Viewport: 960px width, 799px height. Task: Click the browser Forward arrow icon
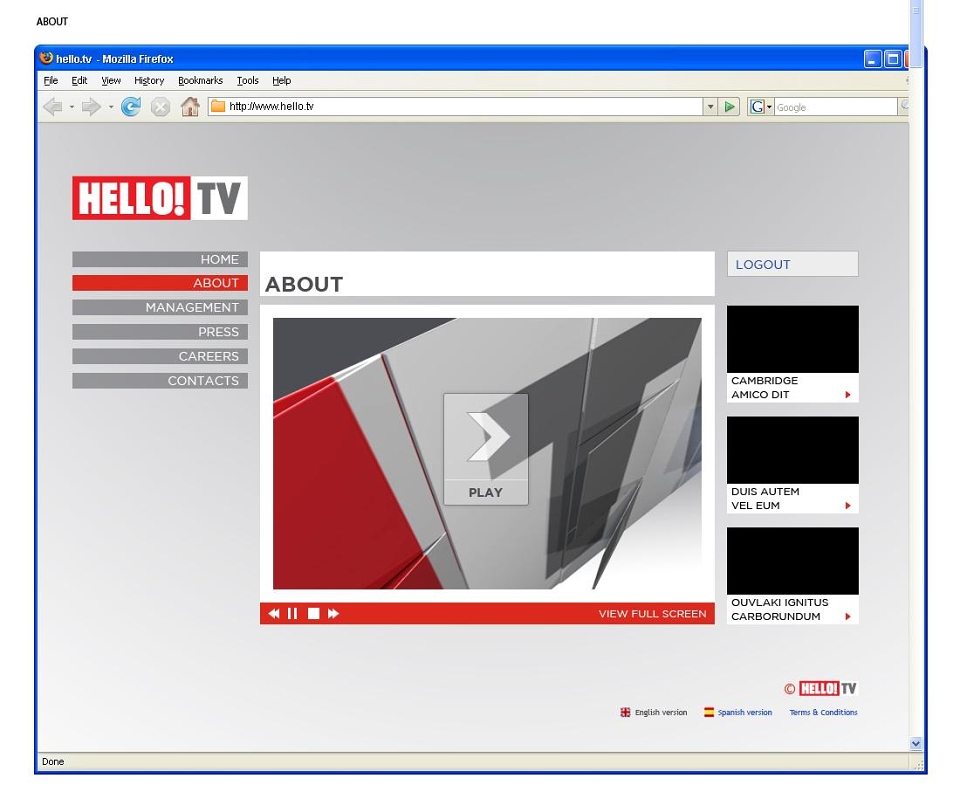pos(91,107)
